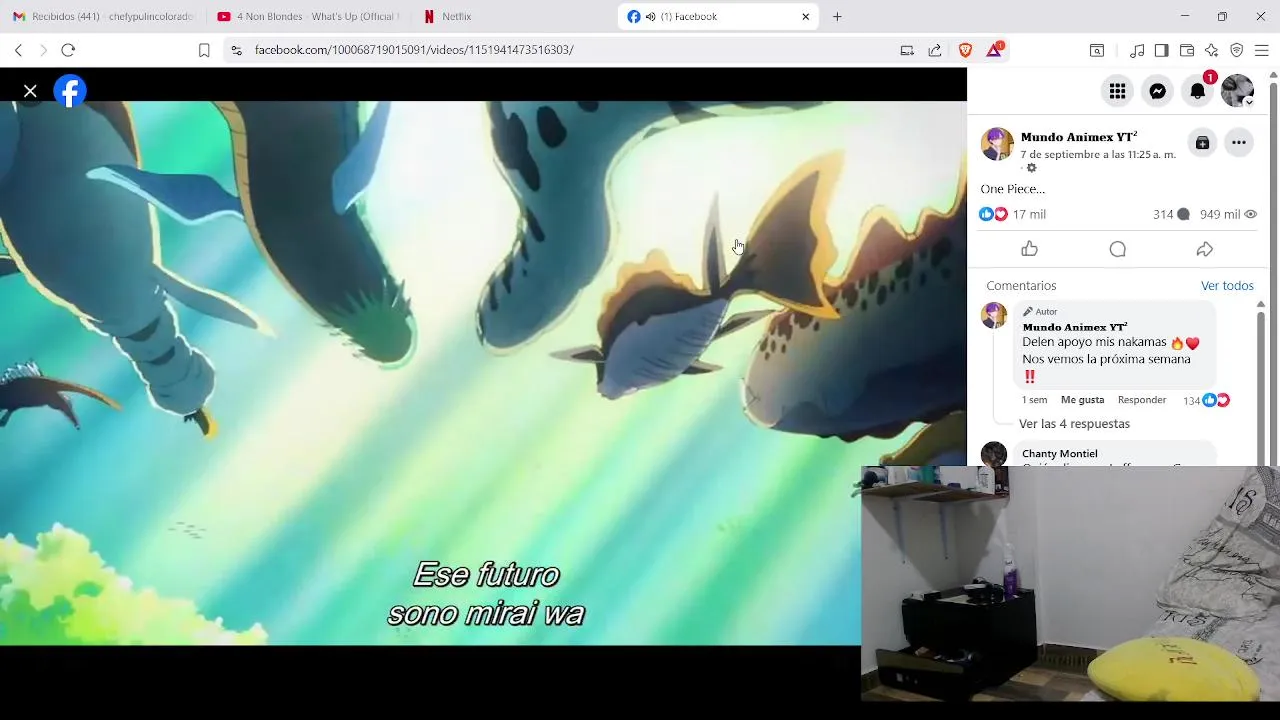This screenshot has width=1280, height=720.
Task: Reply with Responder on author's comment
Action: [1142, 400]
